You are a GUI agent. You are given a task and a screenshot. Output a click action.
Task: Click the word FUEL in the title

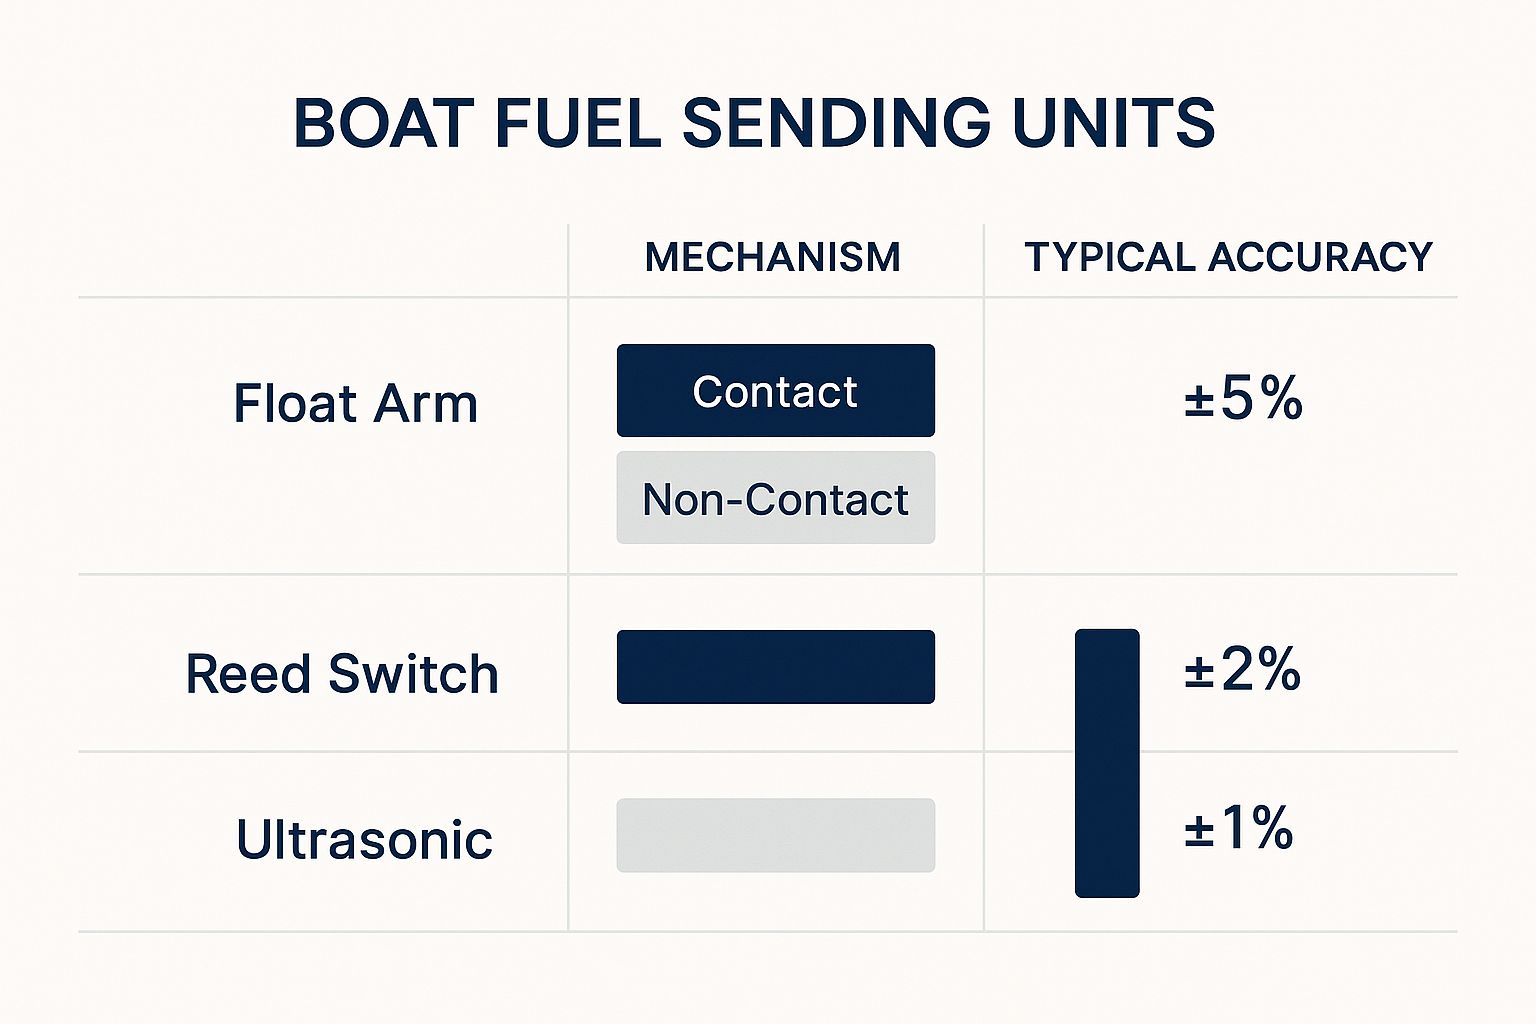point(578,124)
